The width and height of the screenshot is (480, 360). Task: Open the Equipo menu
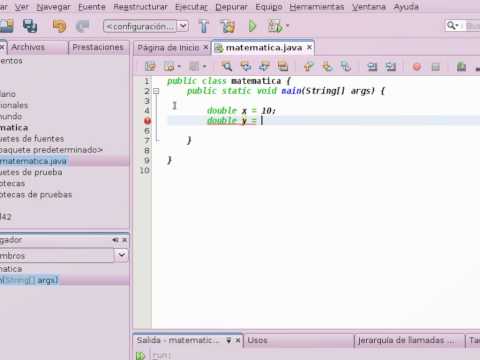point(269,7)
